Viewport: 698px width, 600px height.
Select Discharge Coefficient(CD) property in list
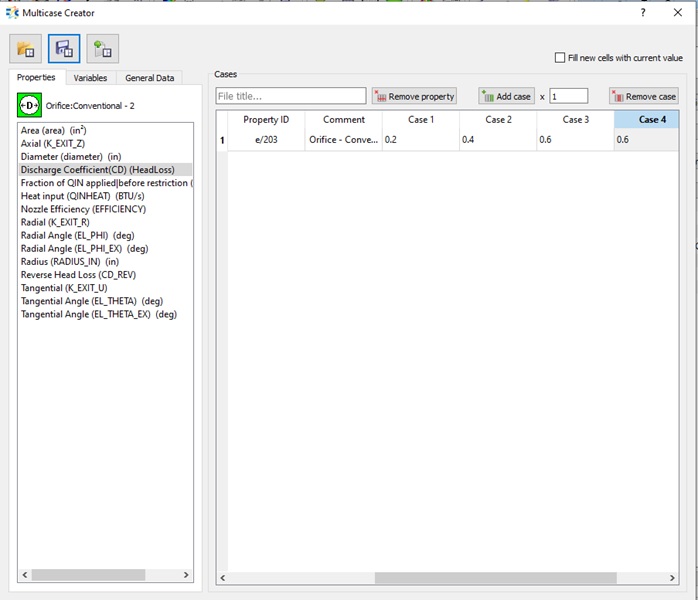(x=98, y=170)
